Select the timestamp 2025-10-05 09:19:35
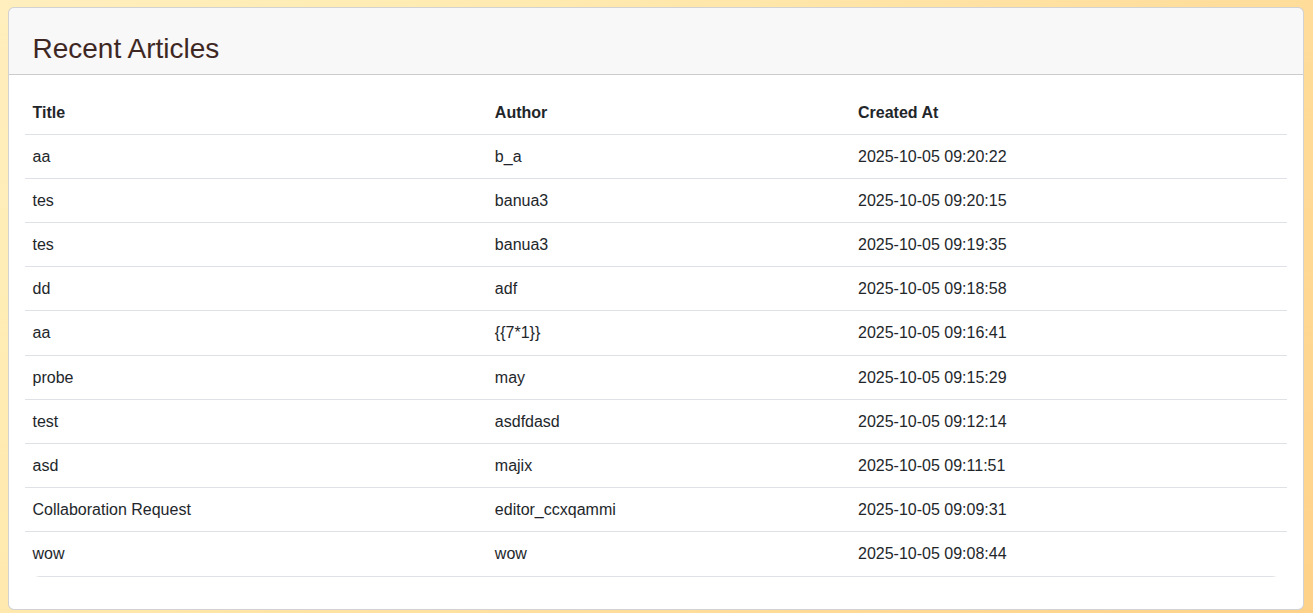This screenshot has width=1313, height=613. [932, 245]
